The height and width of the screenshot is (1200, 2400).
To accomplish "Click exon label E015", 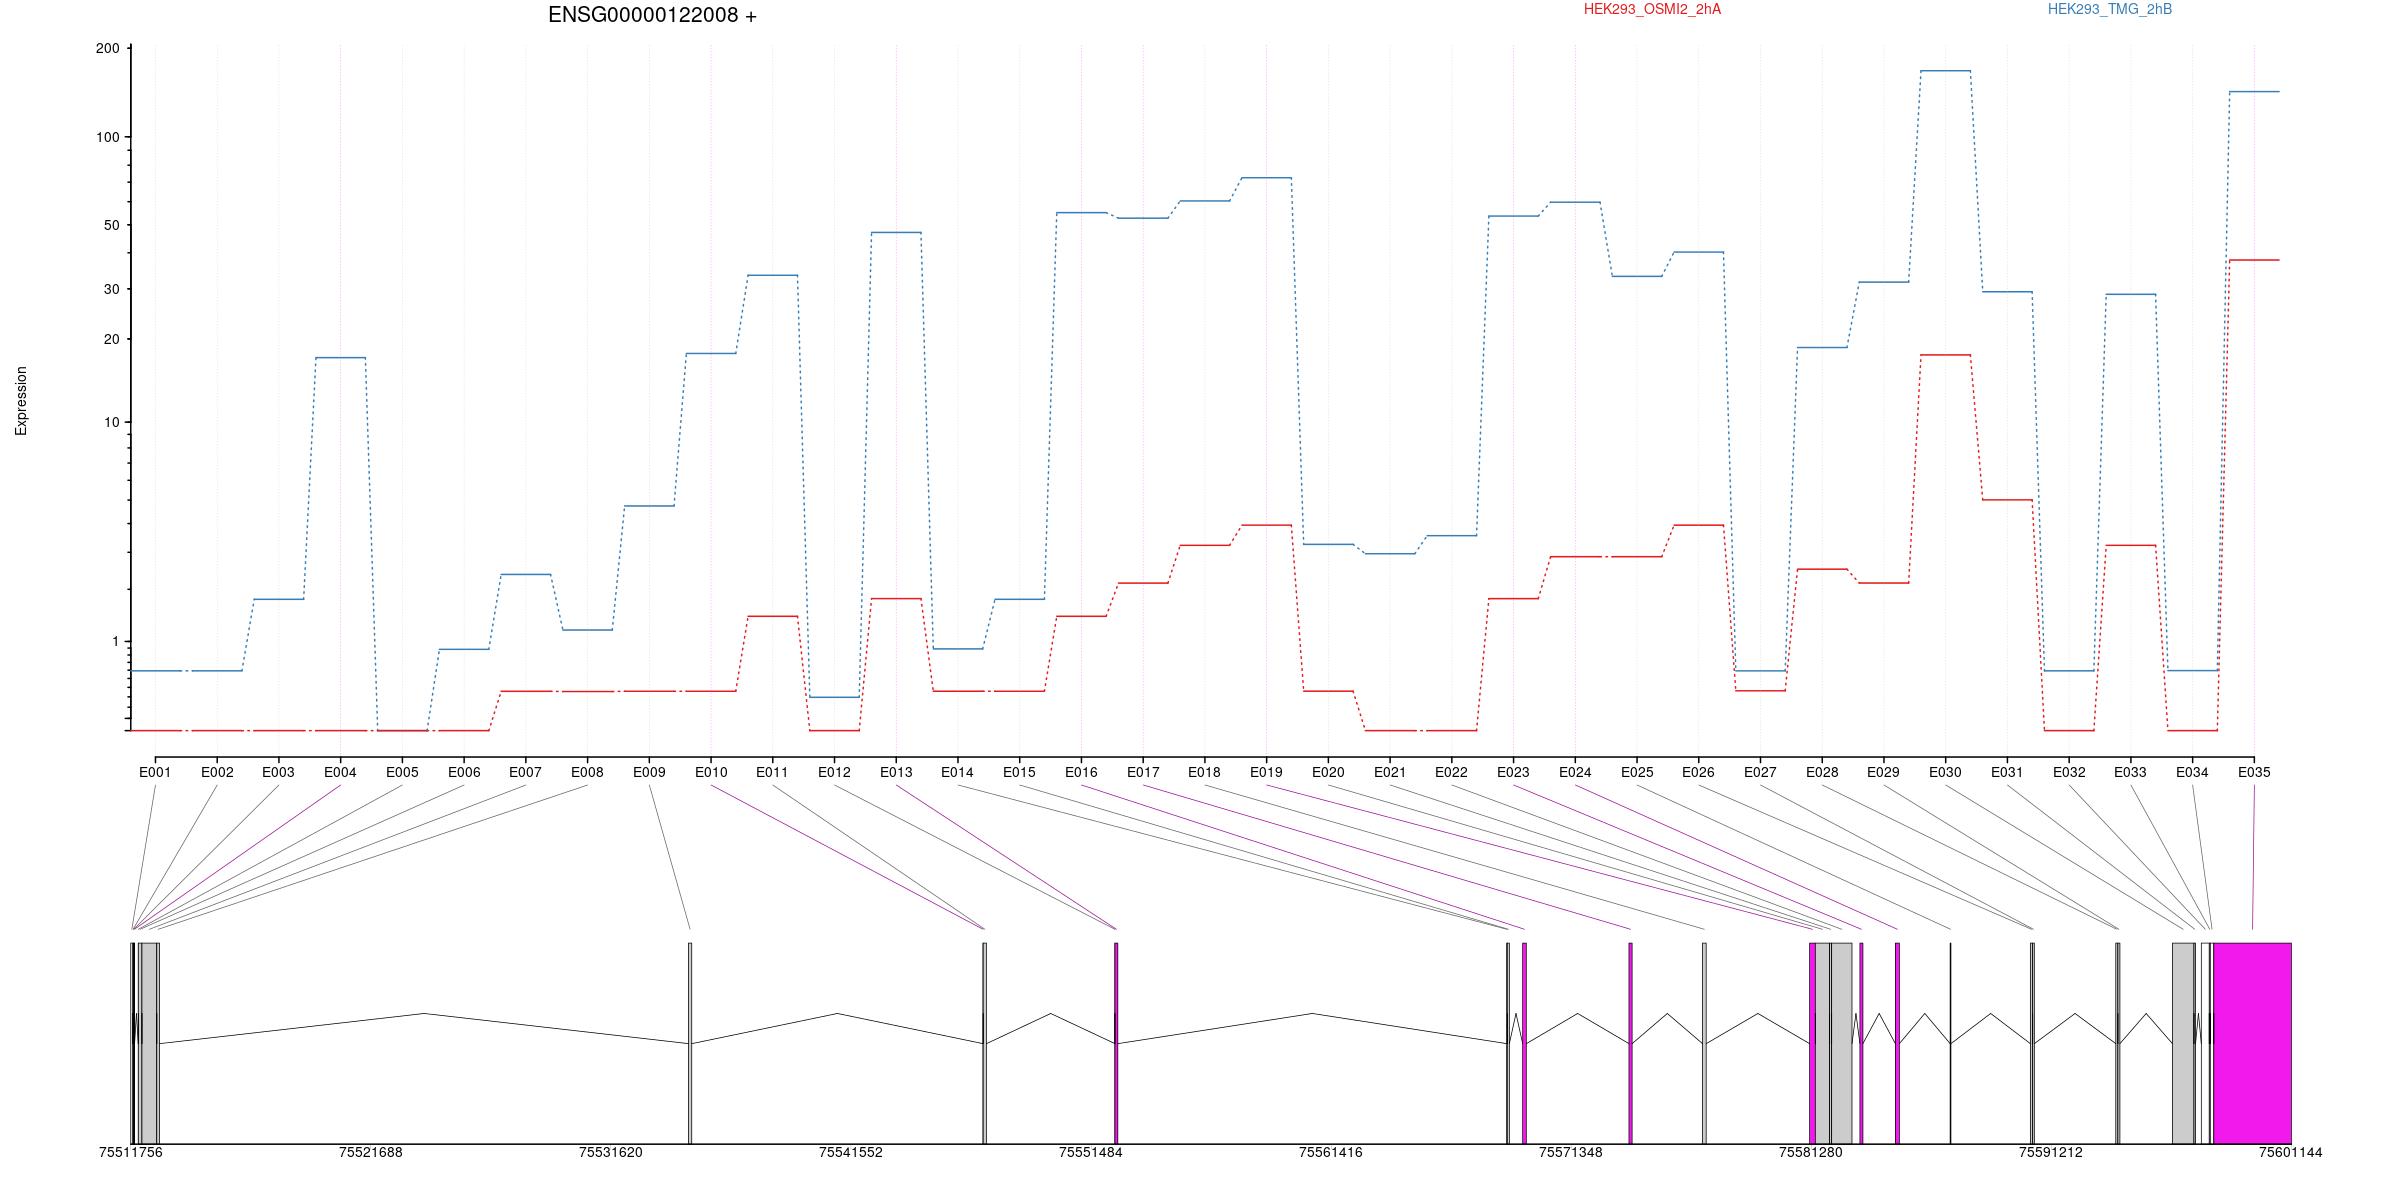I will pos(1019,772).
